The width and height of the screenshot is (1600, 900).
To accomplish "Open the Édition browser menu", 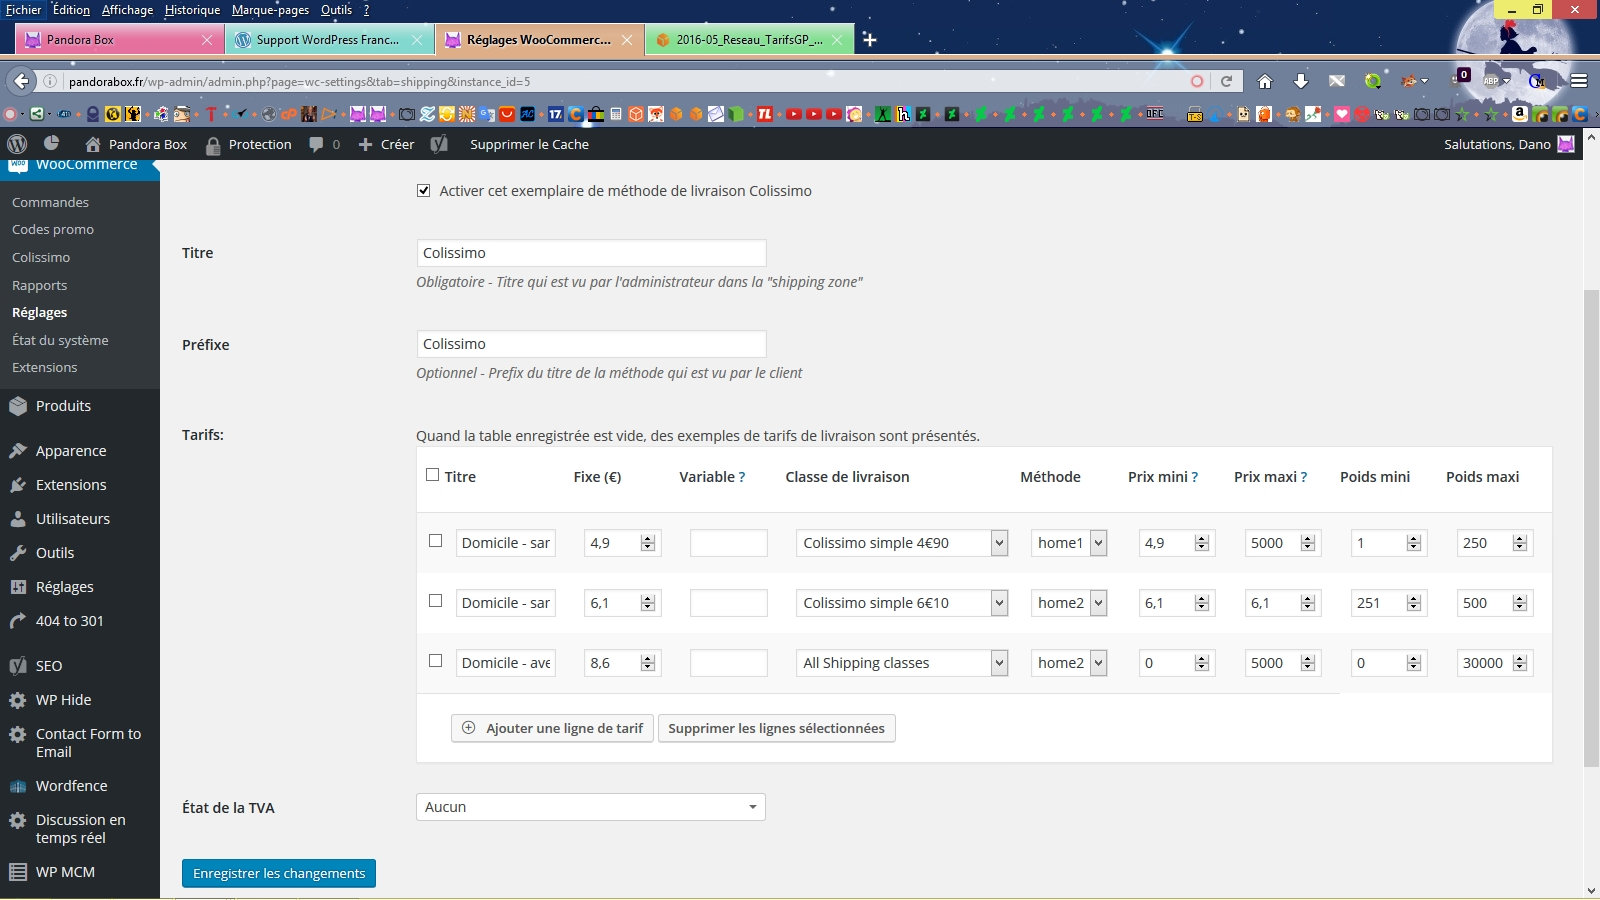I will [x=71, y=10].
